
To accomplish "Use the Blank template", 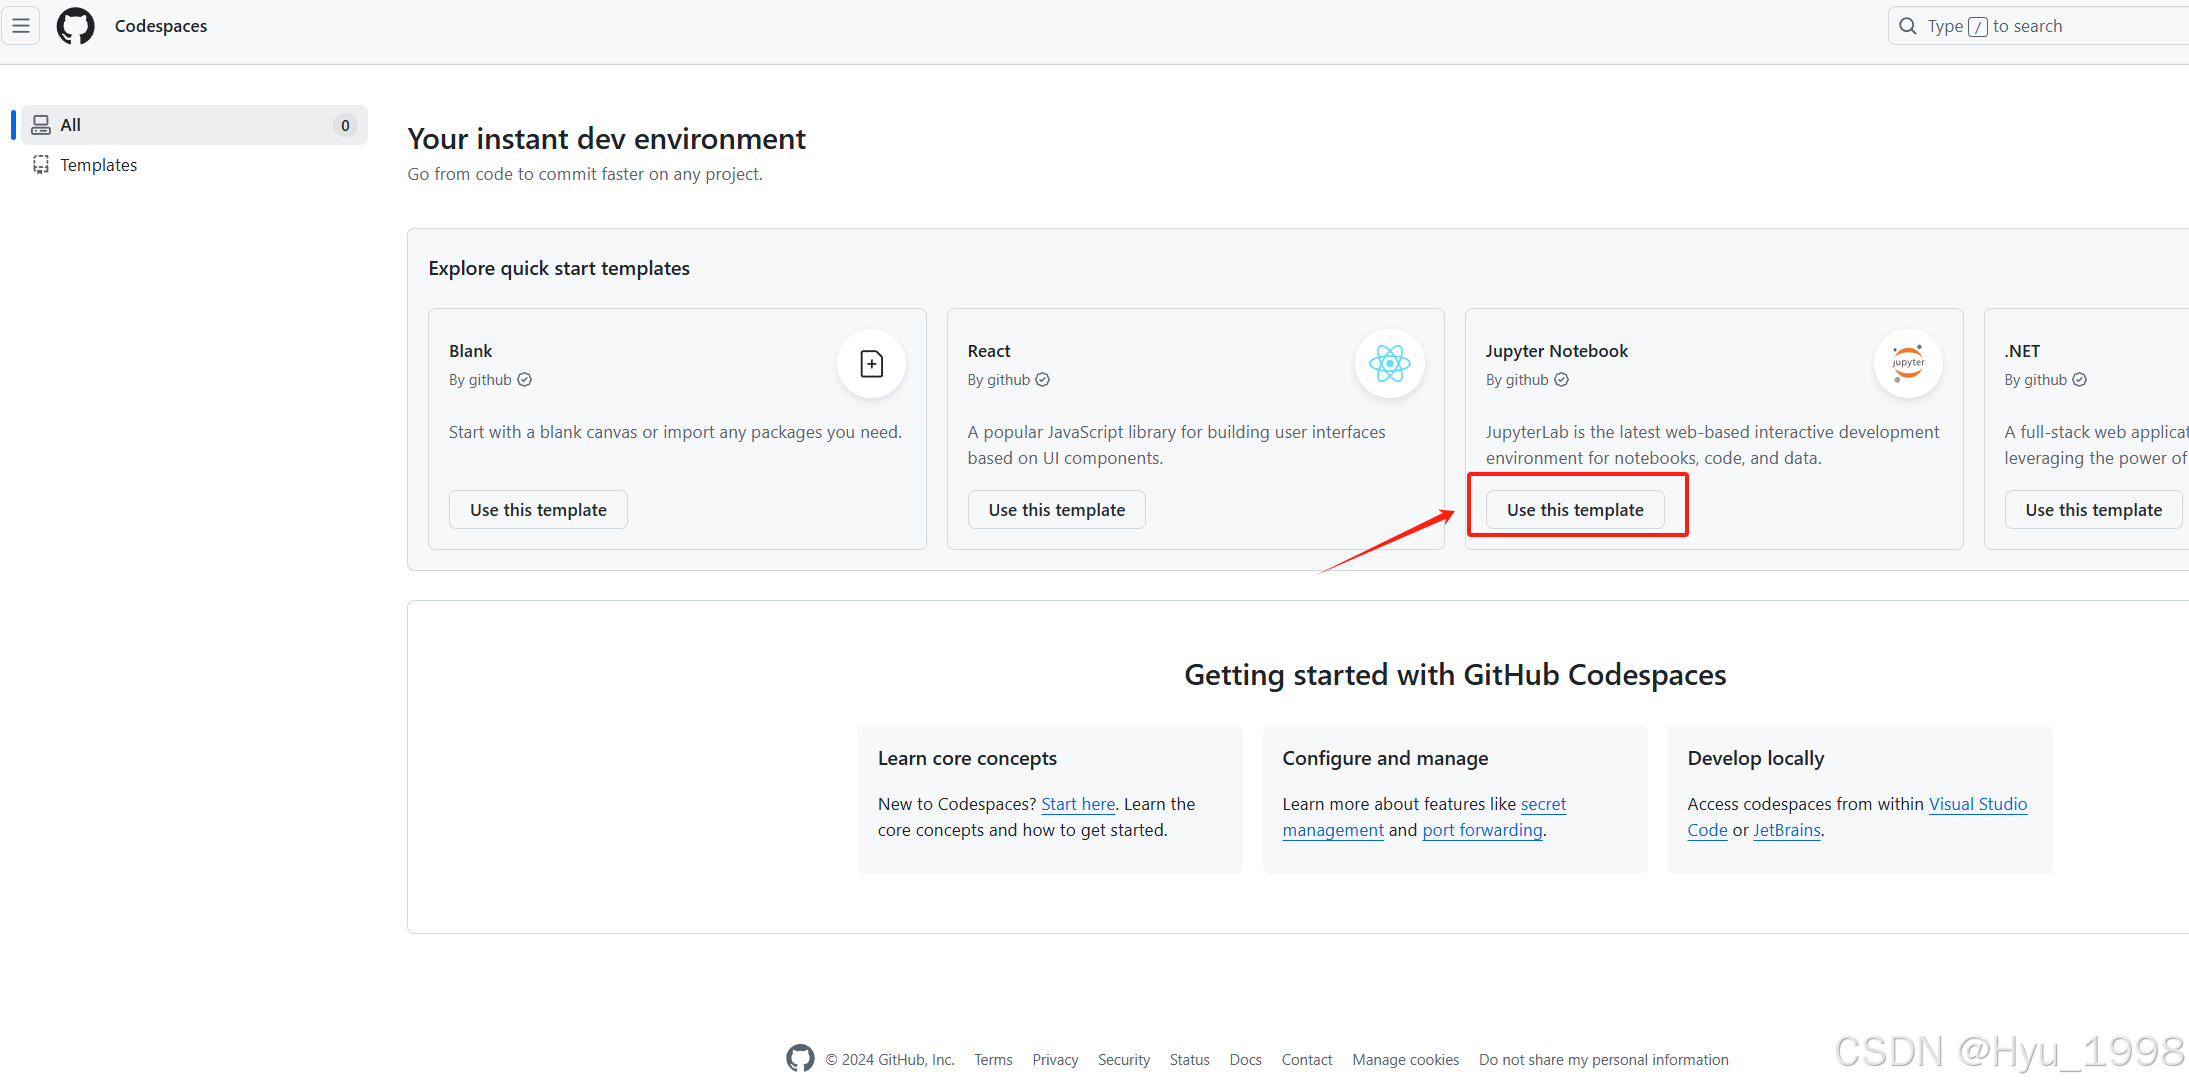I will [538, 510].
